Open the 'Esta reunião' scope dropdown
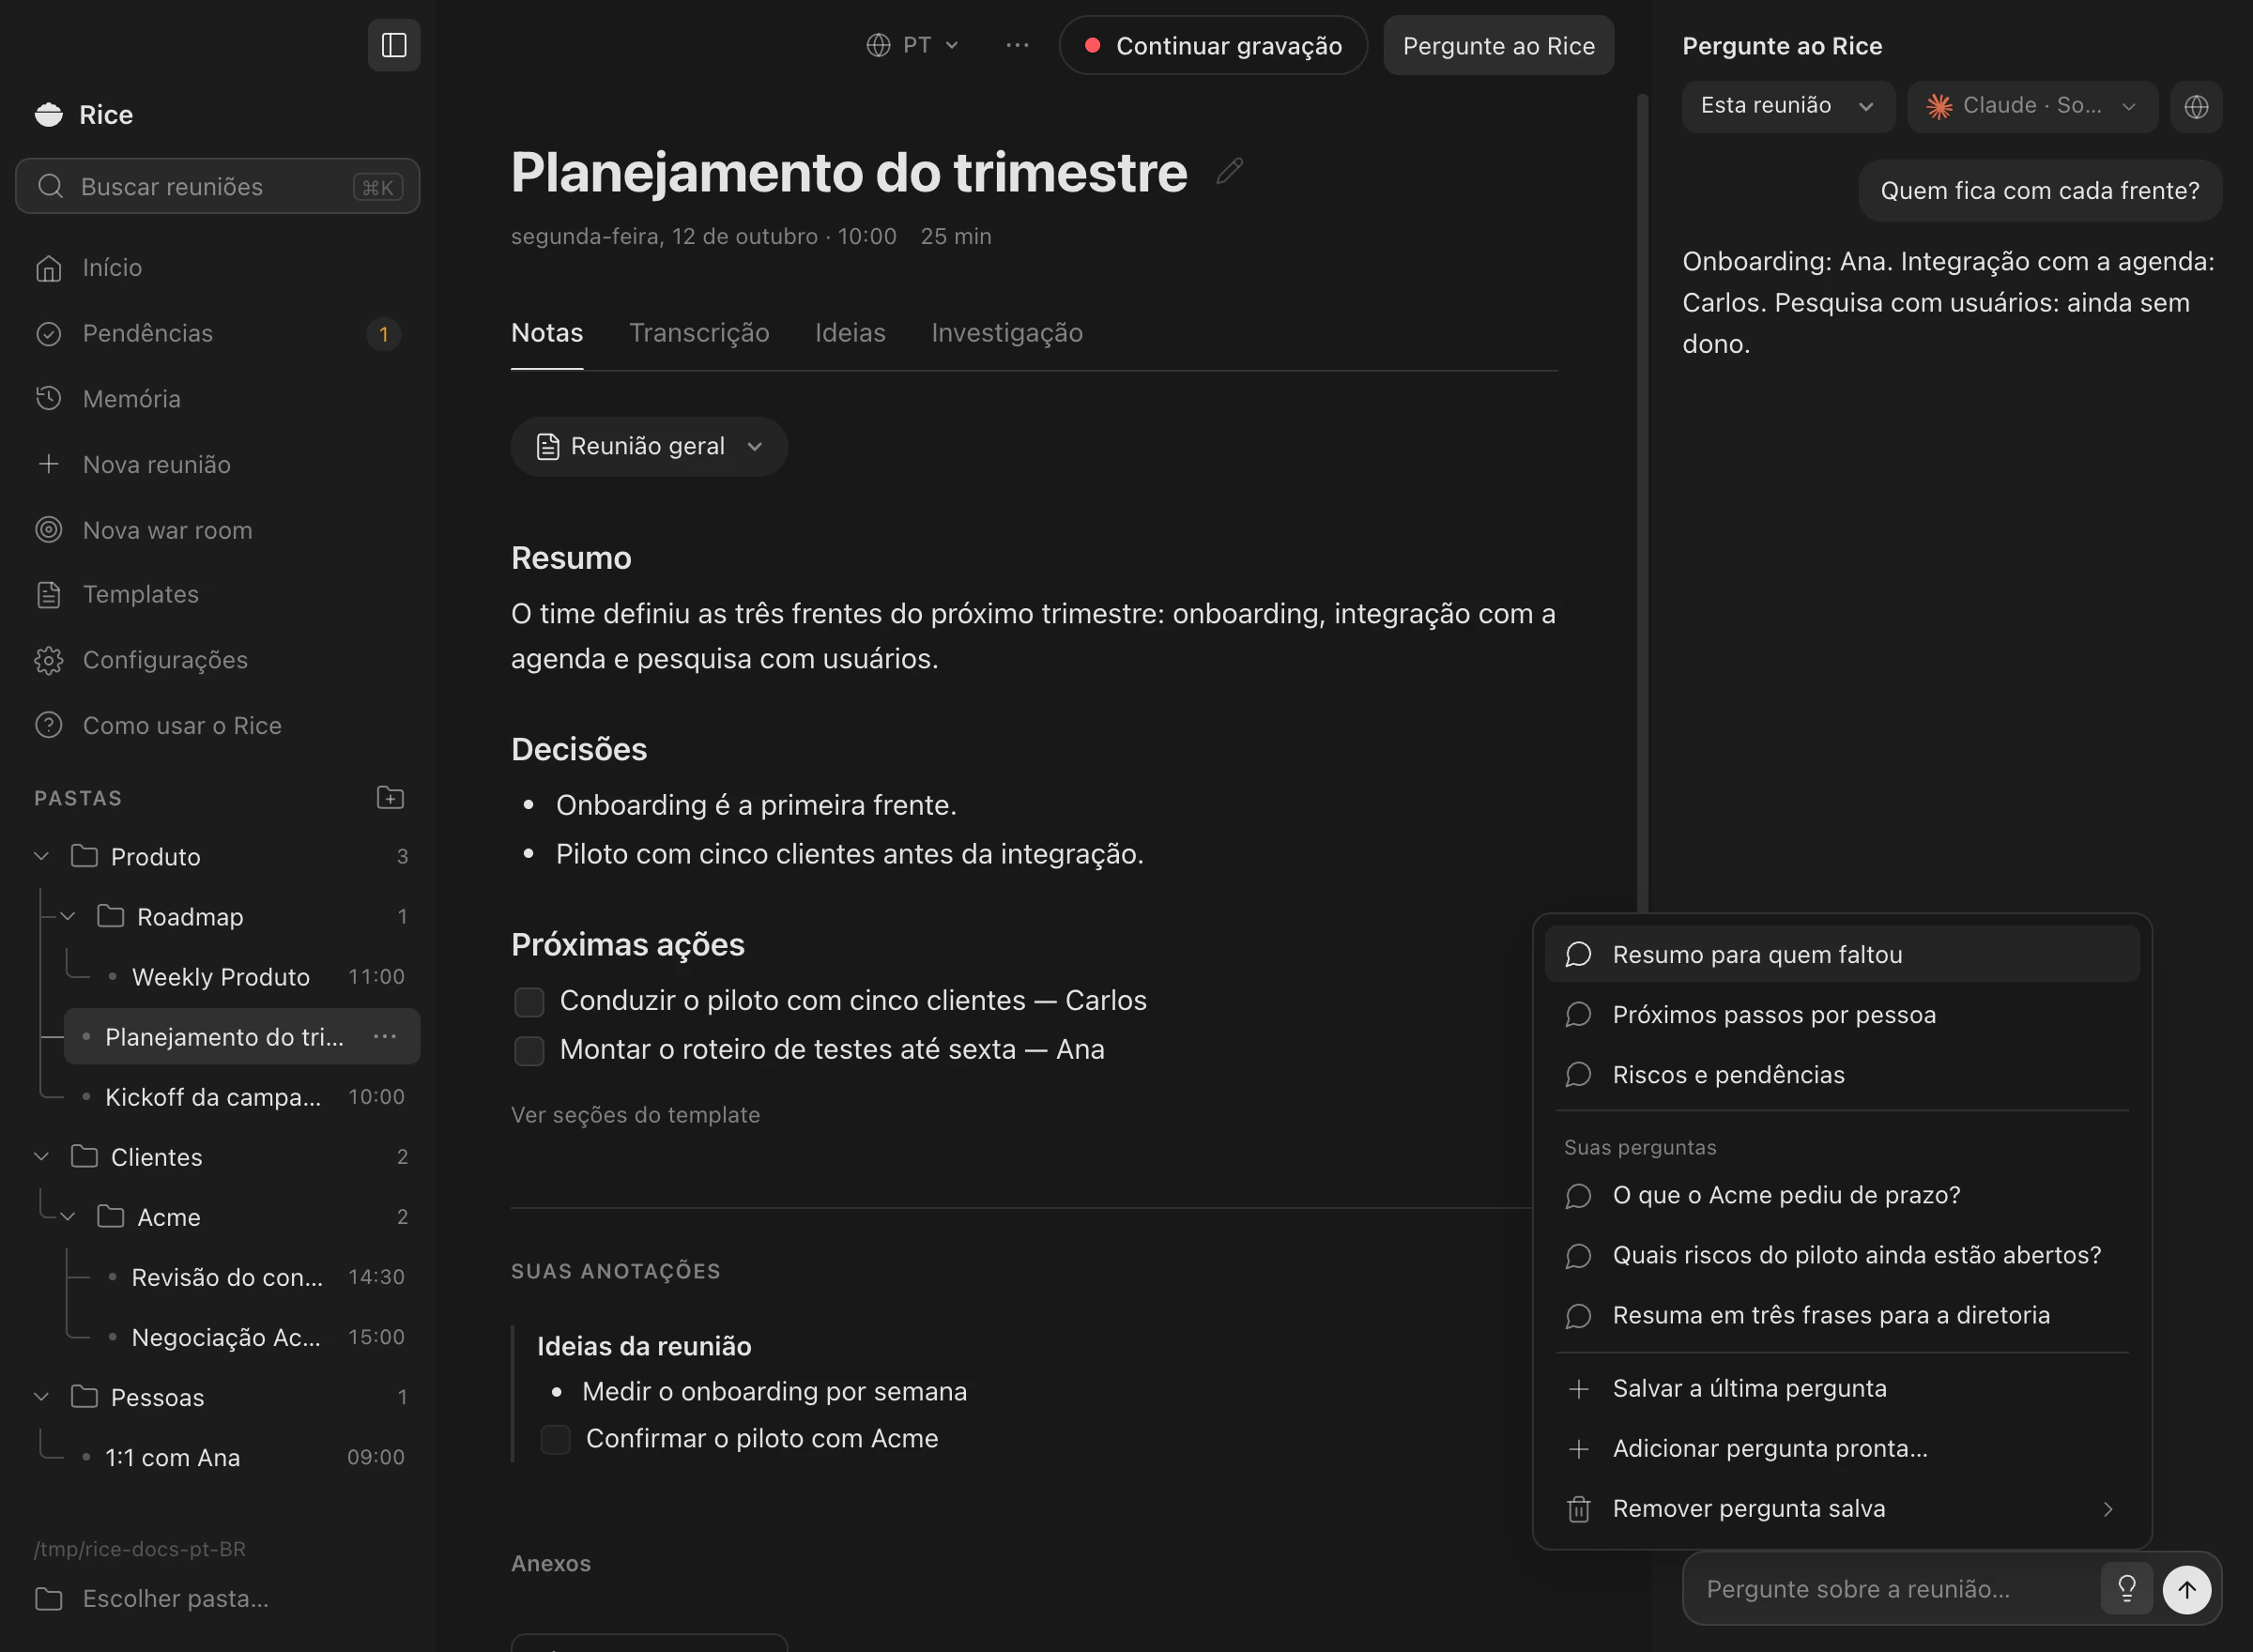This screenshot has height=1652, width=2253. [x=1787, y=106]
